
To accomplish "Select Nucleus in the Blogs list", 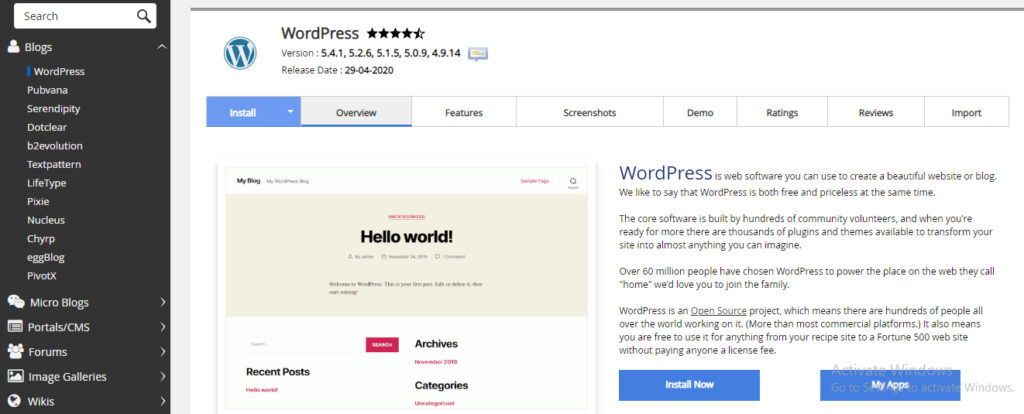I will tap(46, 220).
